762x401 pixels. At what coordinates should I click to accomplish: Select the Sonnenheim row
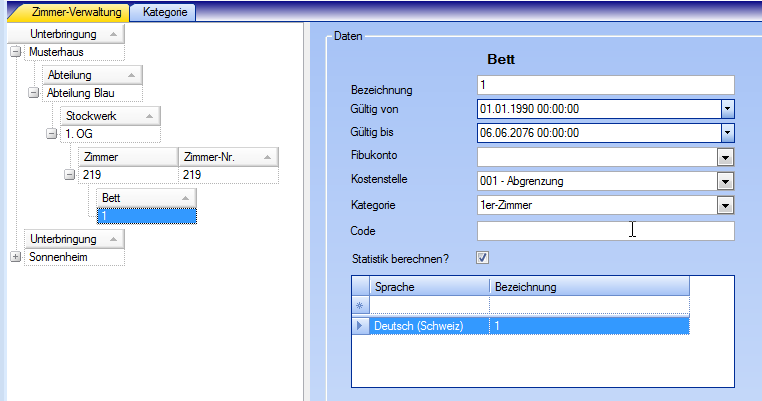(x=74, y=257)
